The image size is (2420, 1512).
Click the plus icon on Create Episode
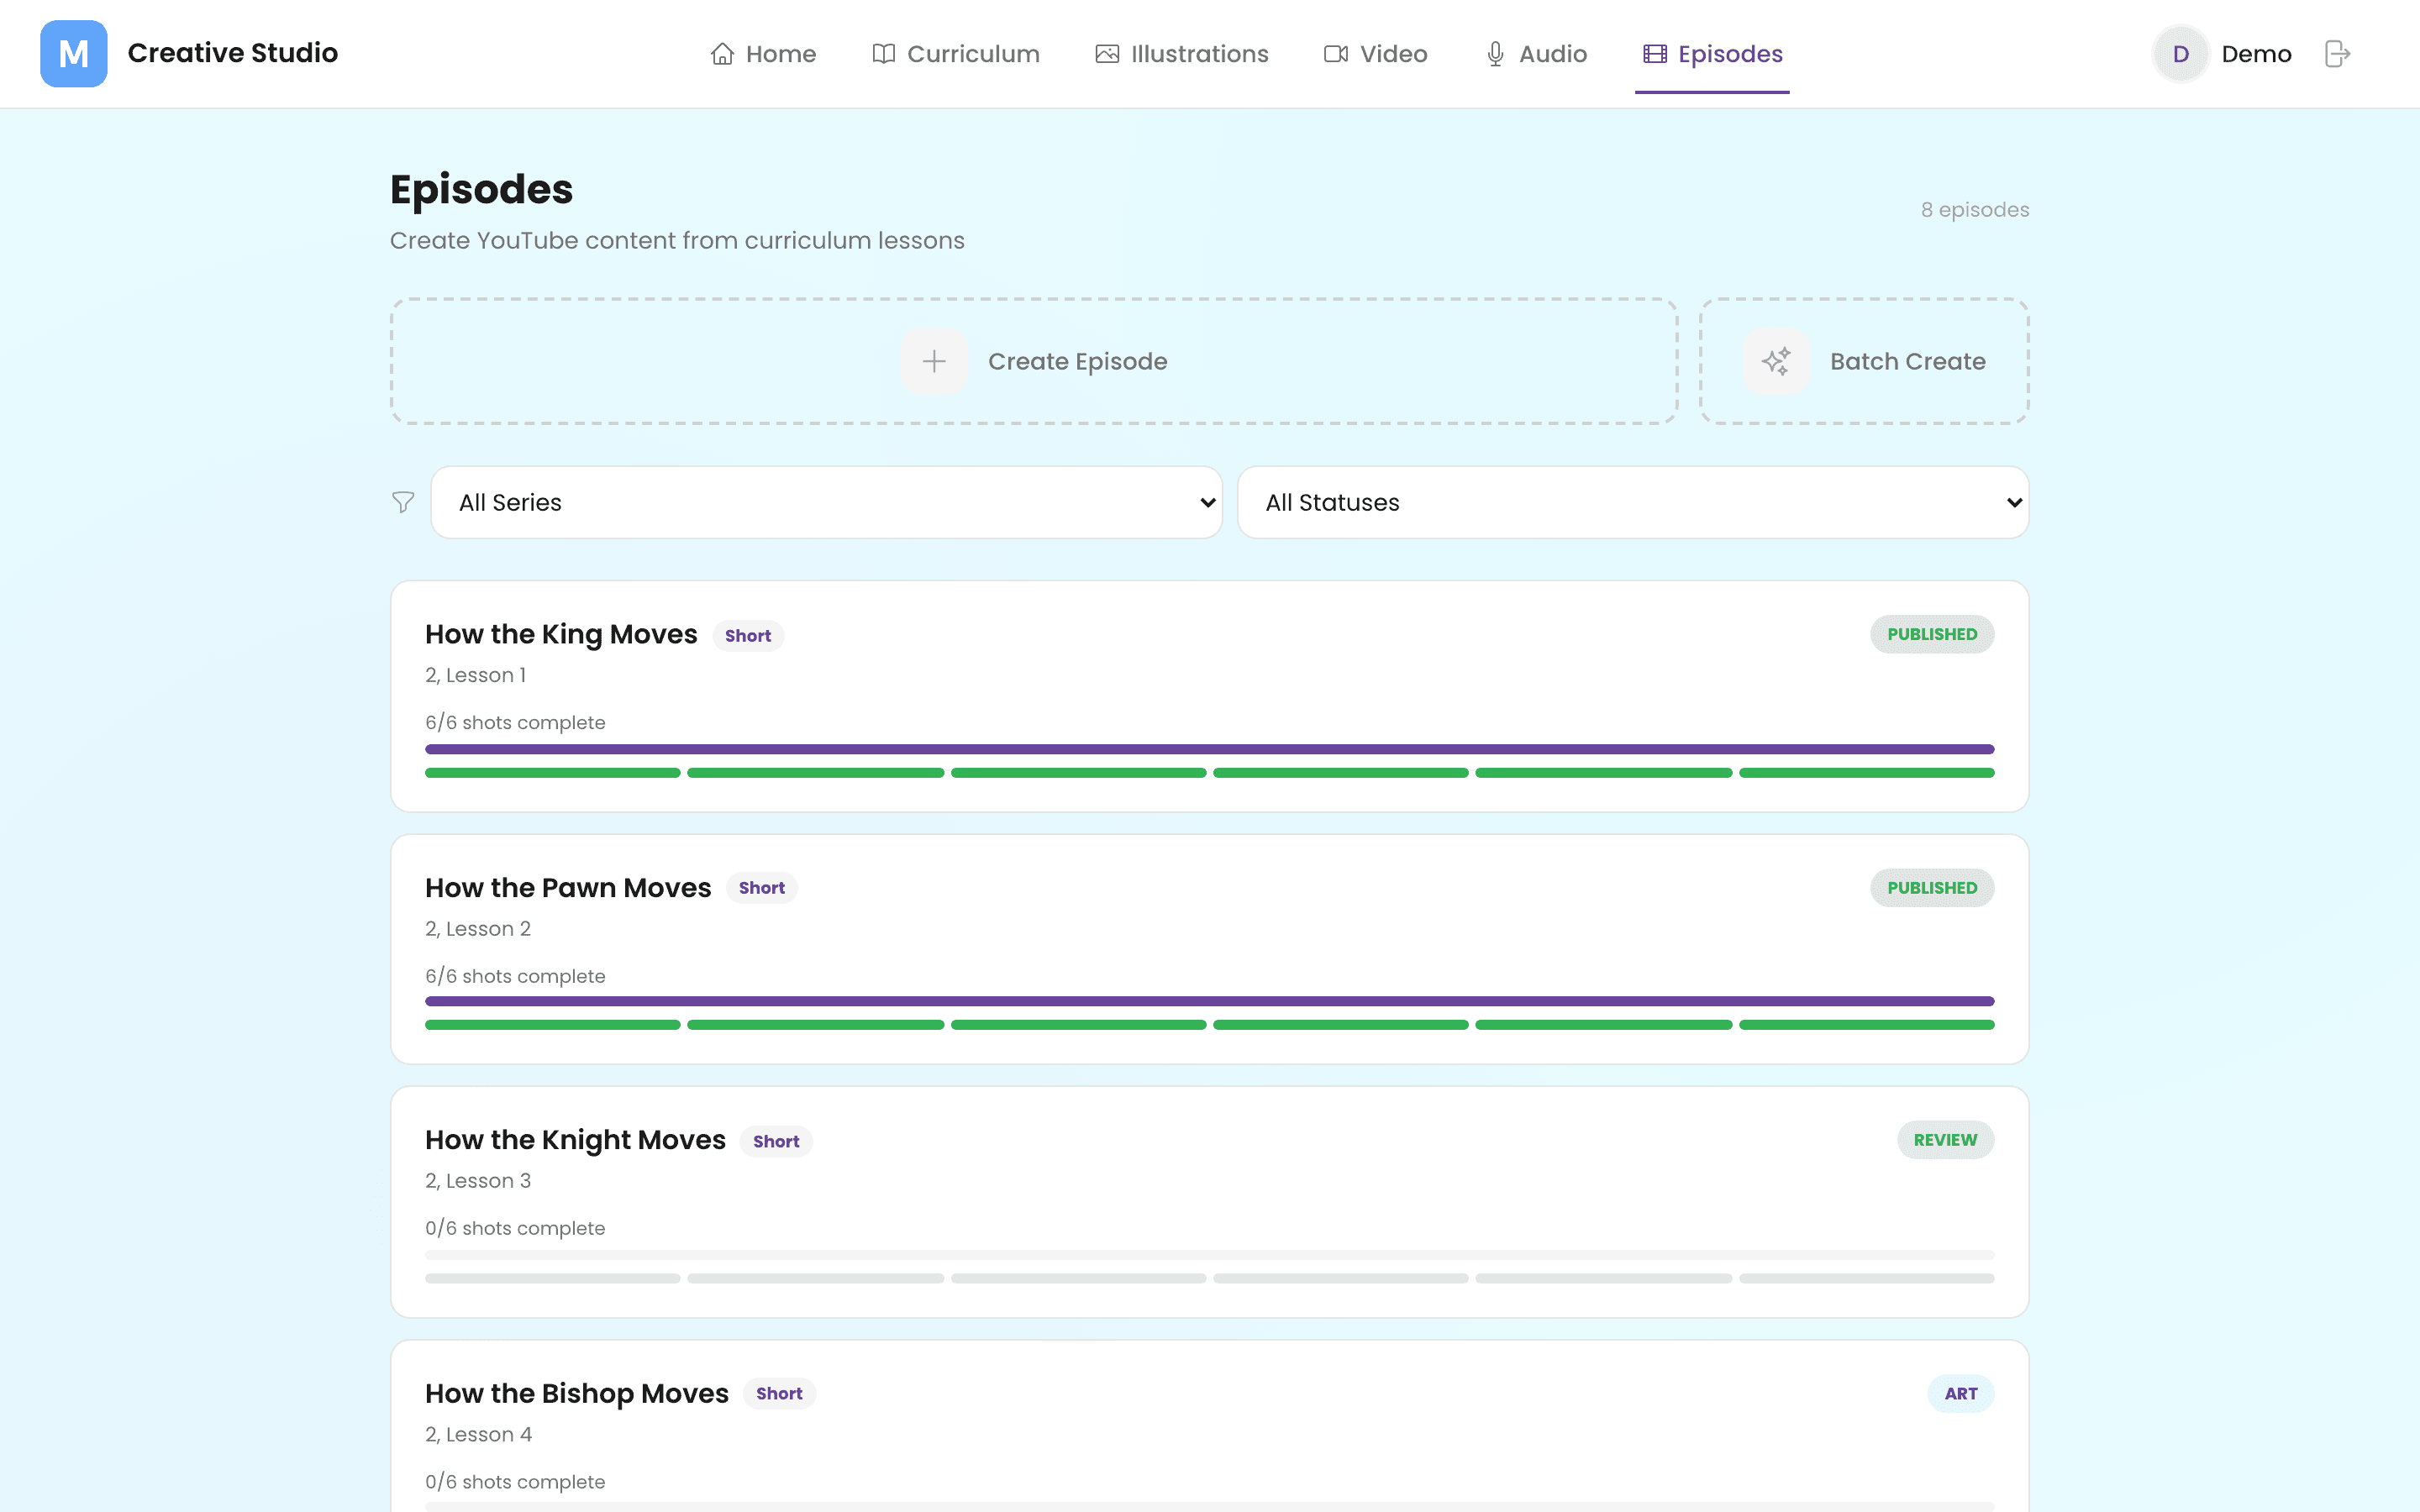point(934,361)
